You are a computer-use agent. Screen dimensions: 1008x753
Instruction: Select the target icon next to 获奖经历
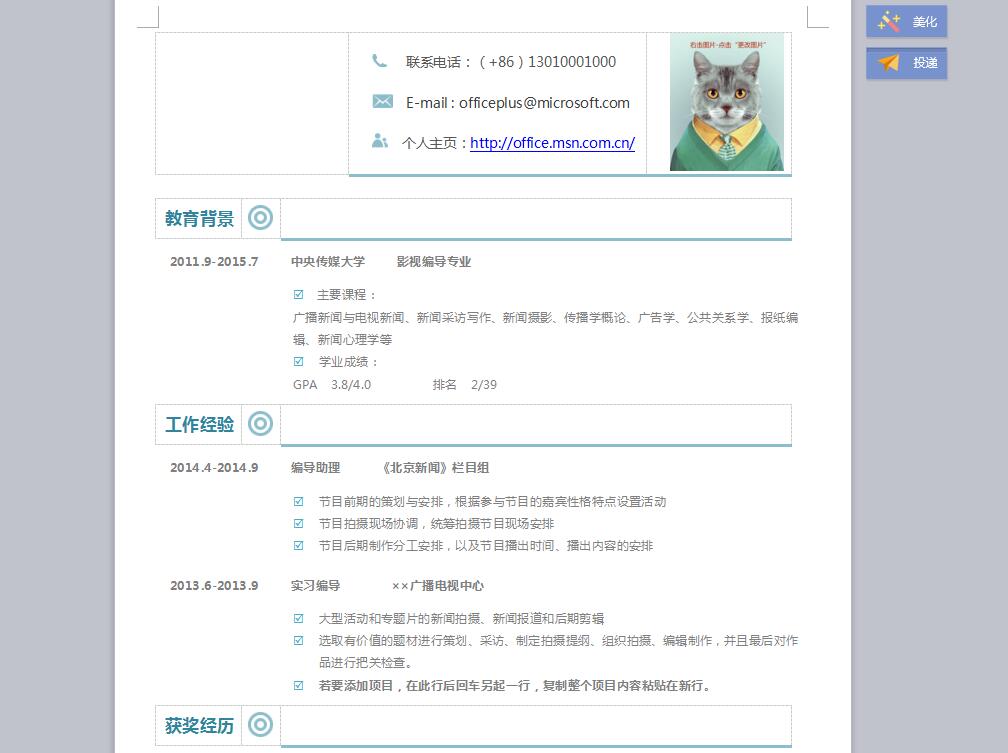tap(260, 725)
